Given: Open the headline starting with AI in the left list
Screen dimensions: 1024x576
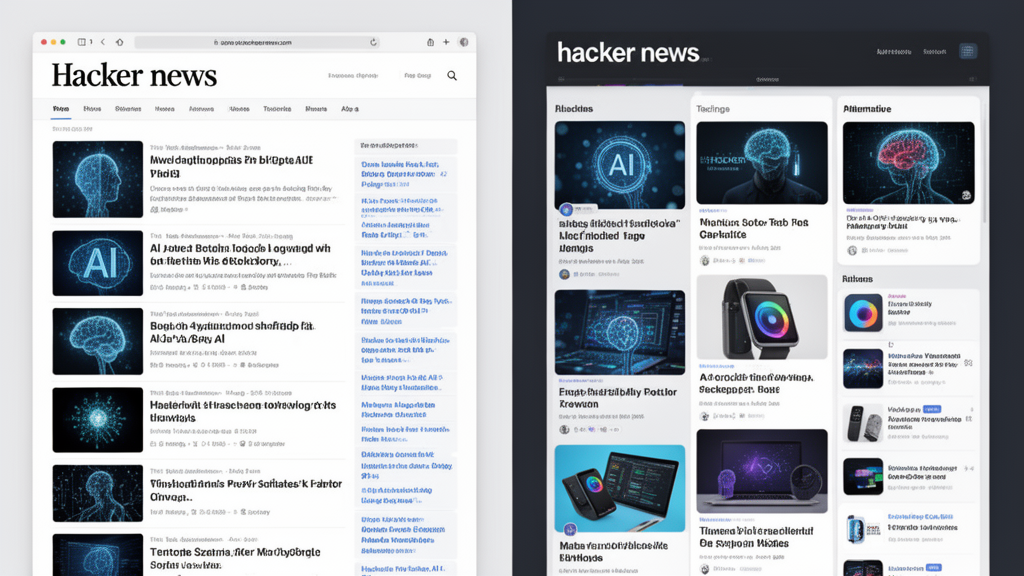Looking at the screenshot, I should point(240,255).
